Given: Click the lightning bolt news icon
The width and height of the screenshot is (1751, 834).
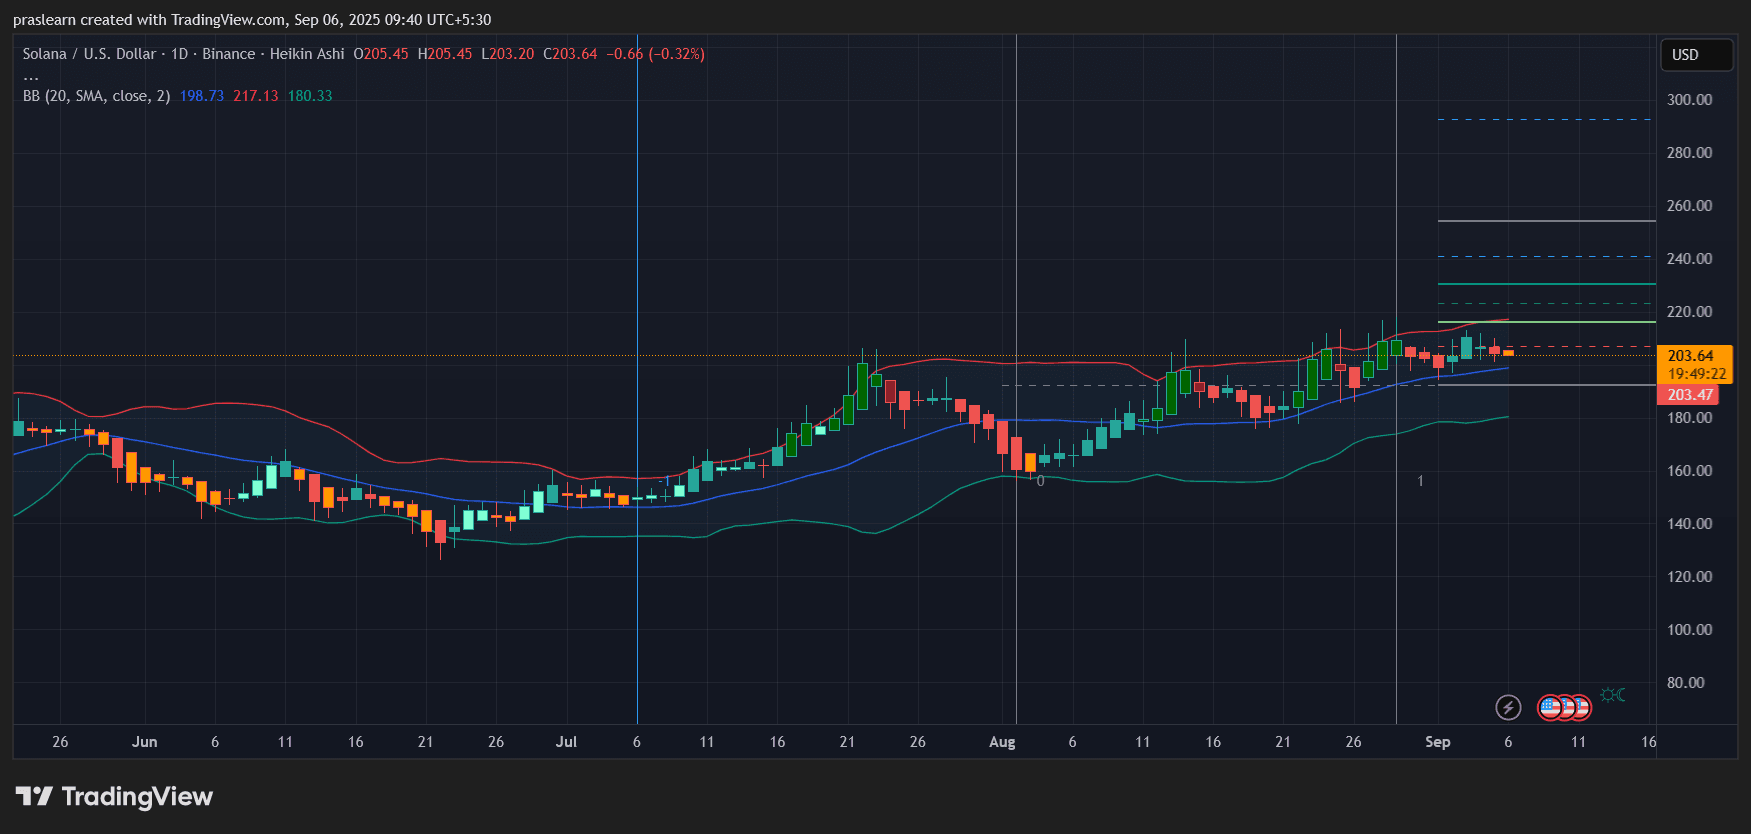Looking at the screenshot, I should point(1508,708).
